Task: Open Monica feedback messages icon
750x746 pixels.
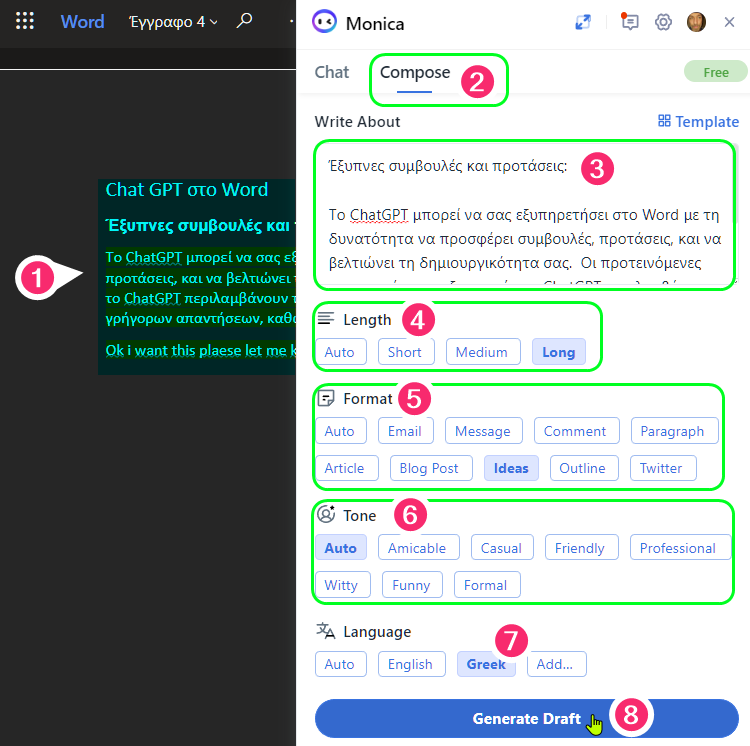Action: coord(629,22)
